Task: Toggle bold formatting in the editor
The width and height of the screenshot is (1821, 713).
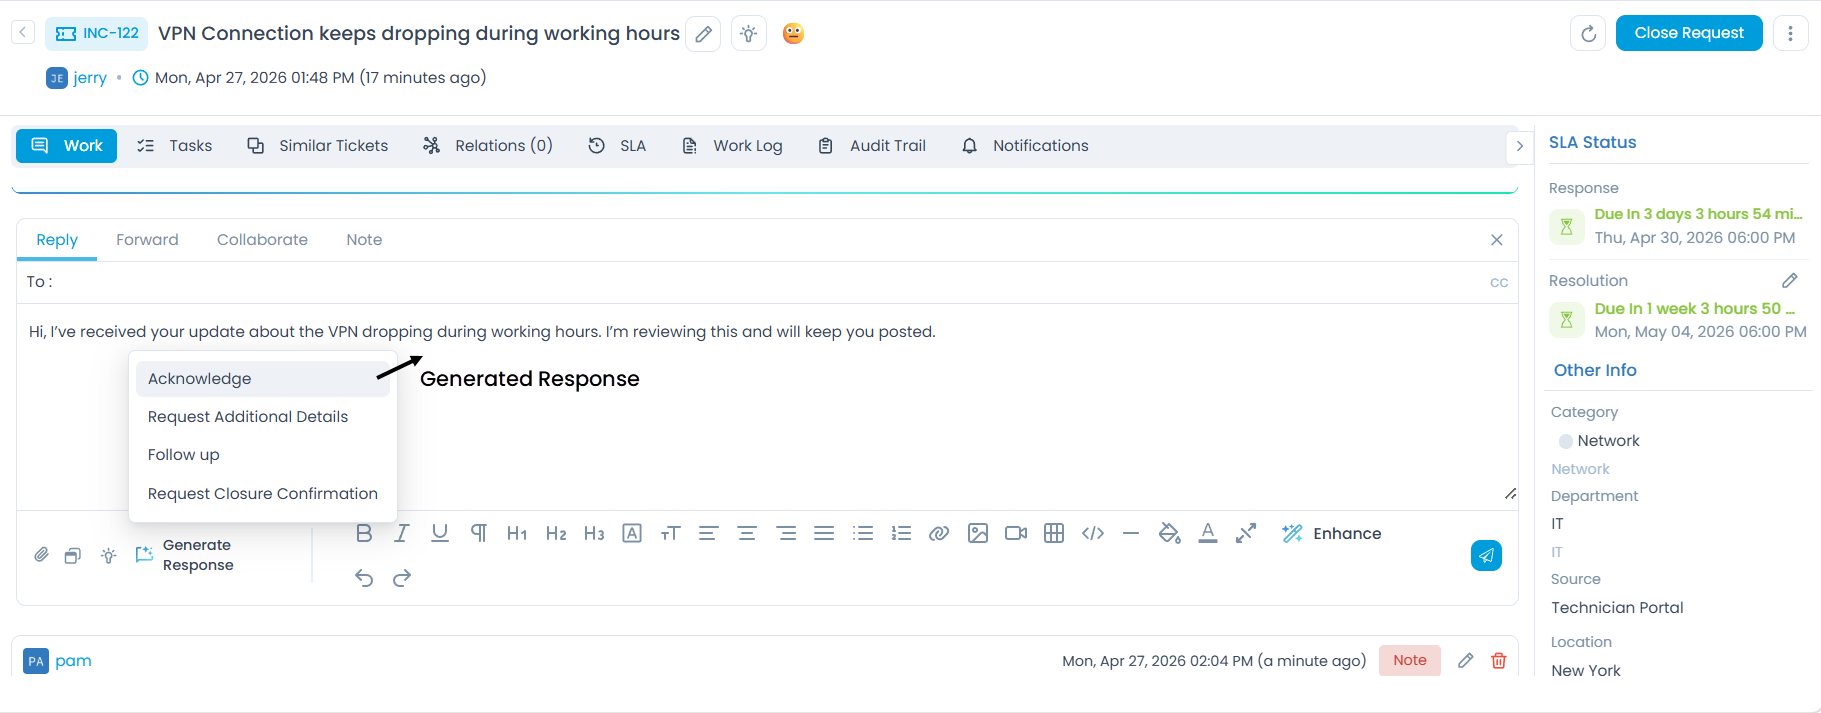Action: [x=364, y=534]
